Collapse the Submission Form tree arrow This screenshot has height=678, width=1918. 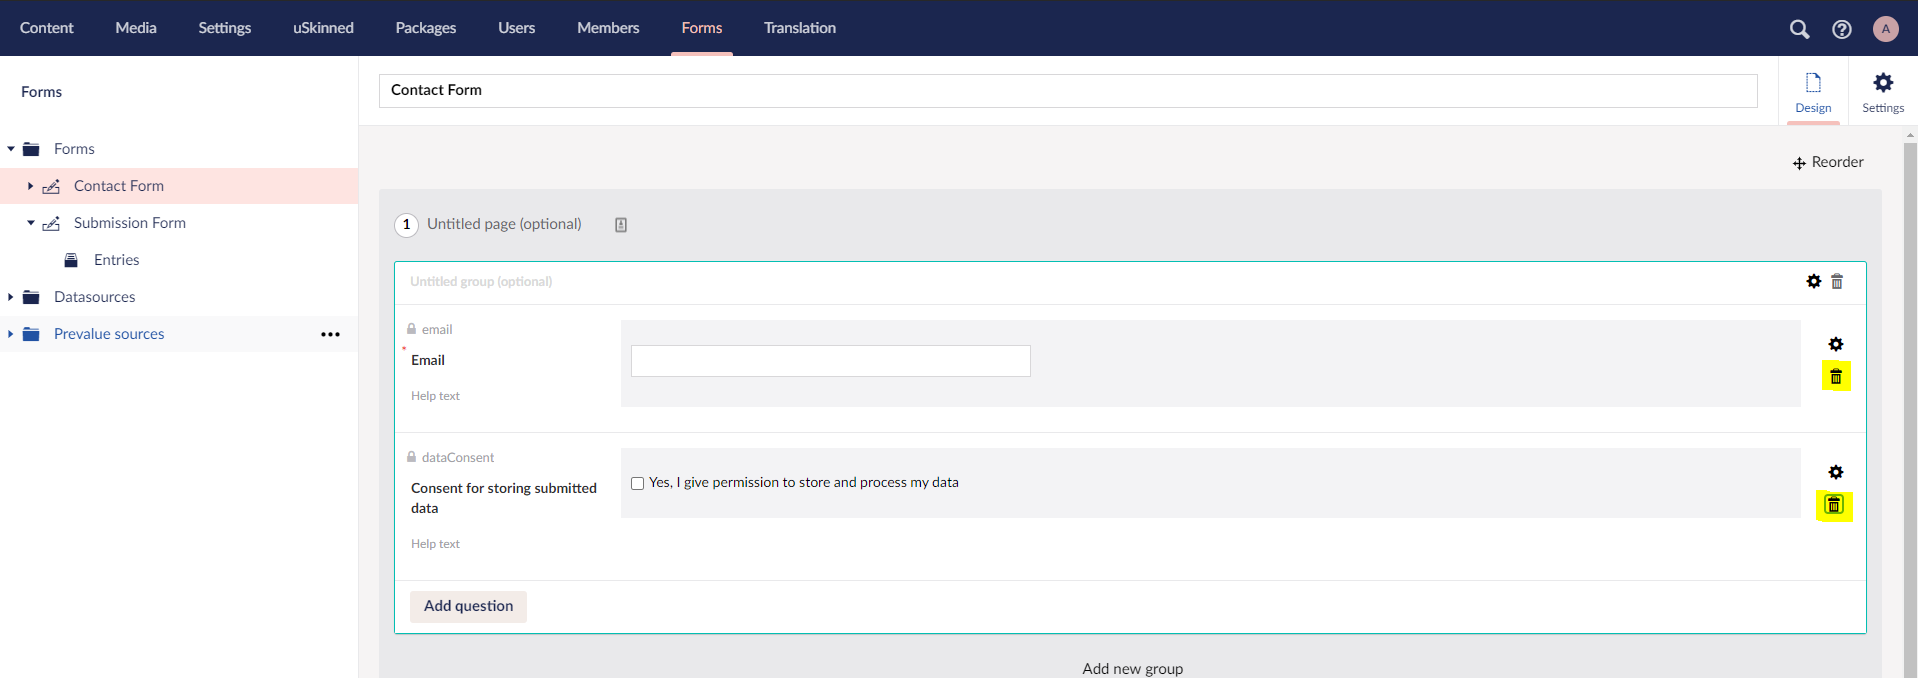pos(31,223)
